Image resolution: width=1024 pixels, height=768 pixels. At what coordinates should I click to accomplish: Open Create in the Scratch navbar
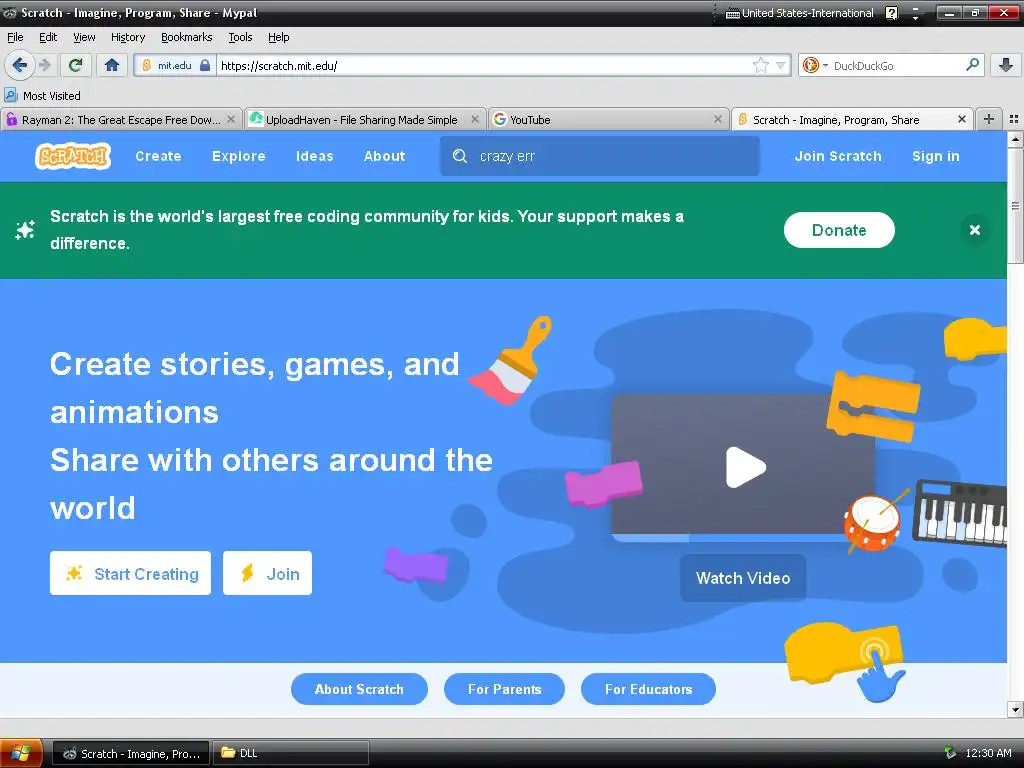[x=158, y=156]
